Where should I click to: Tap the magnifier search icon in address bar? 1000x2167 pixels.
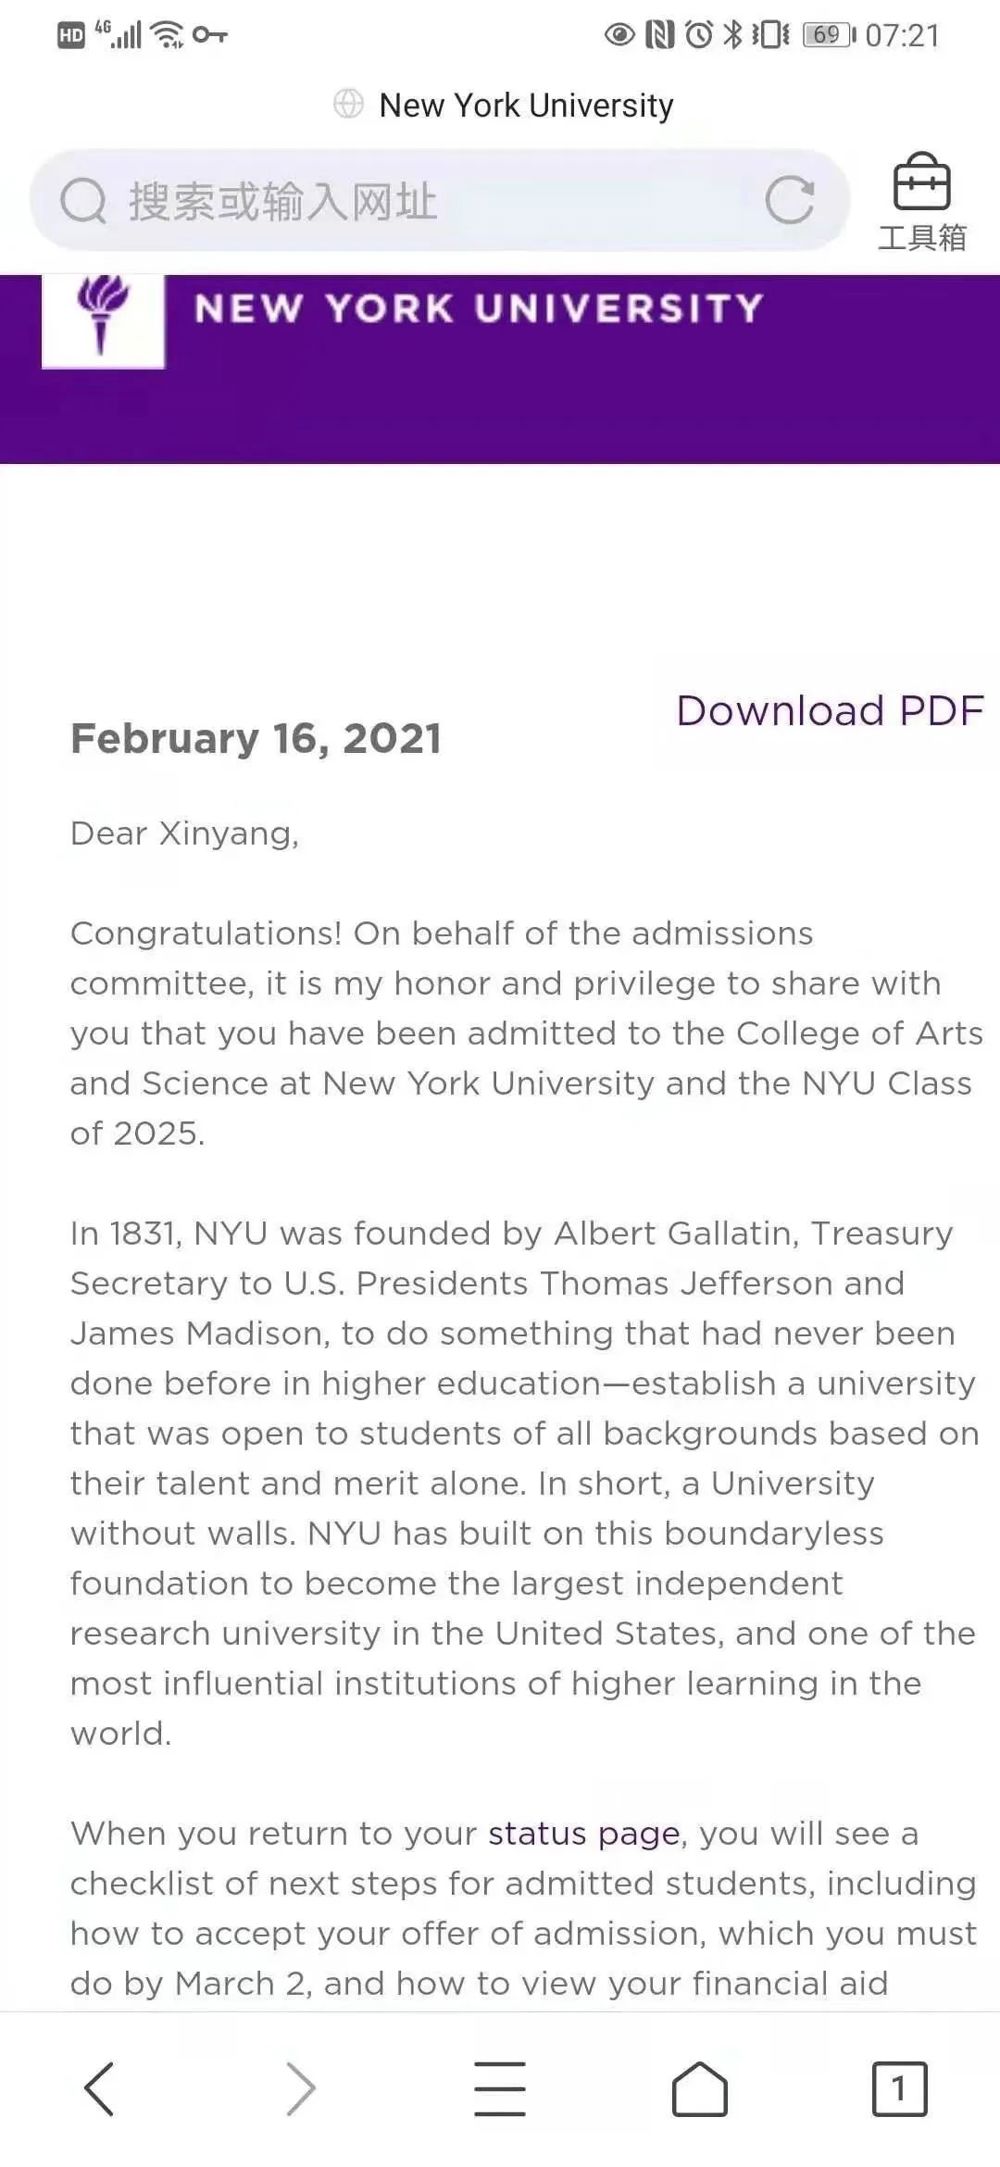pos(83,201)
